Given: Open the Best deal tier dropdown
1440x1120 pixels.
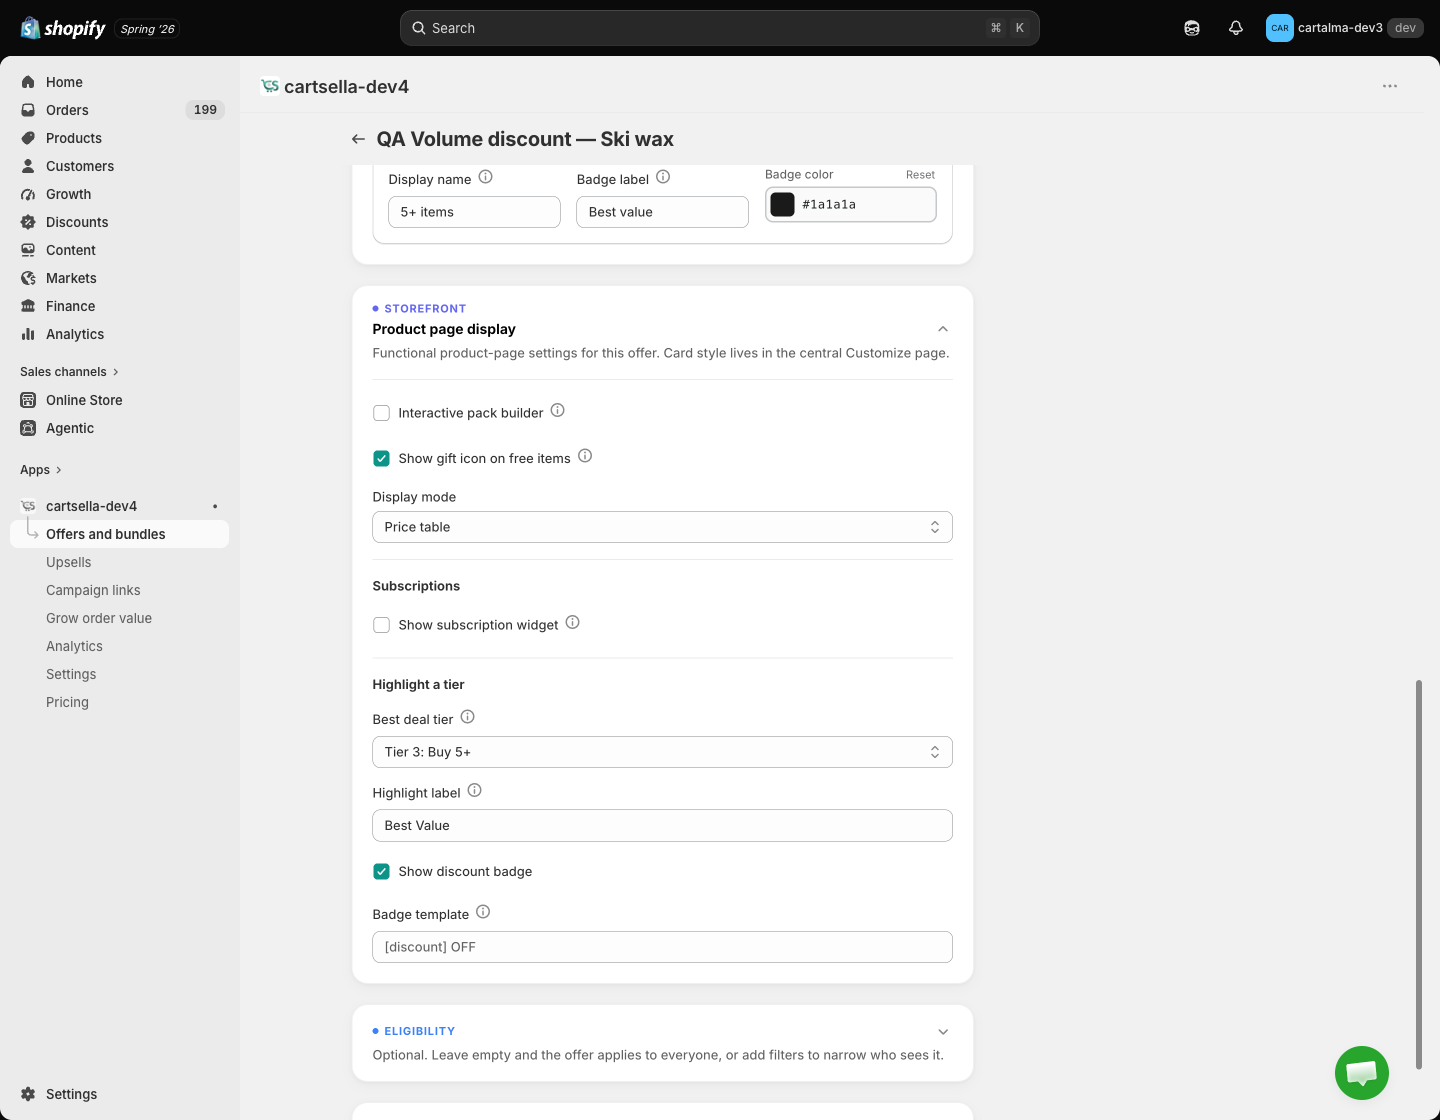Looking at the screenshot, I should 662,752.
